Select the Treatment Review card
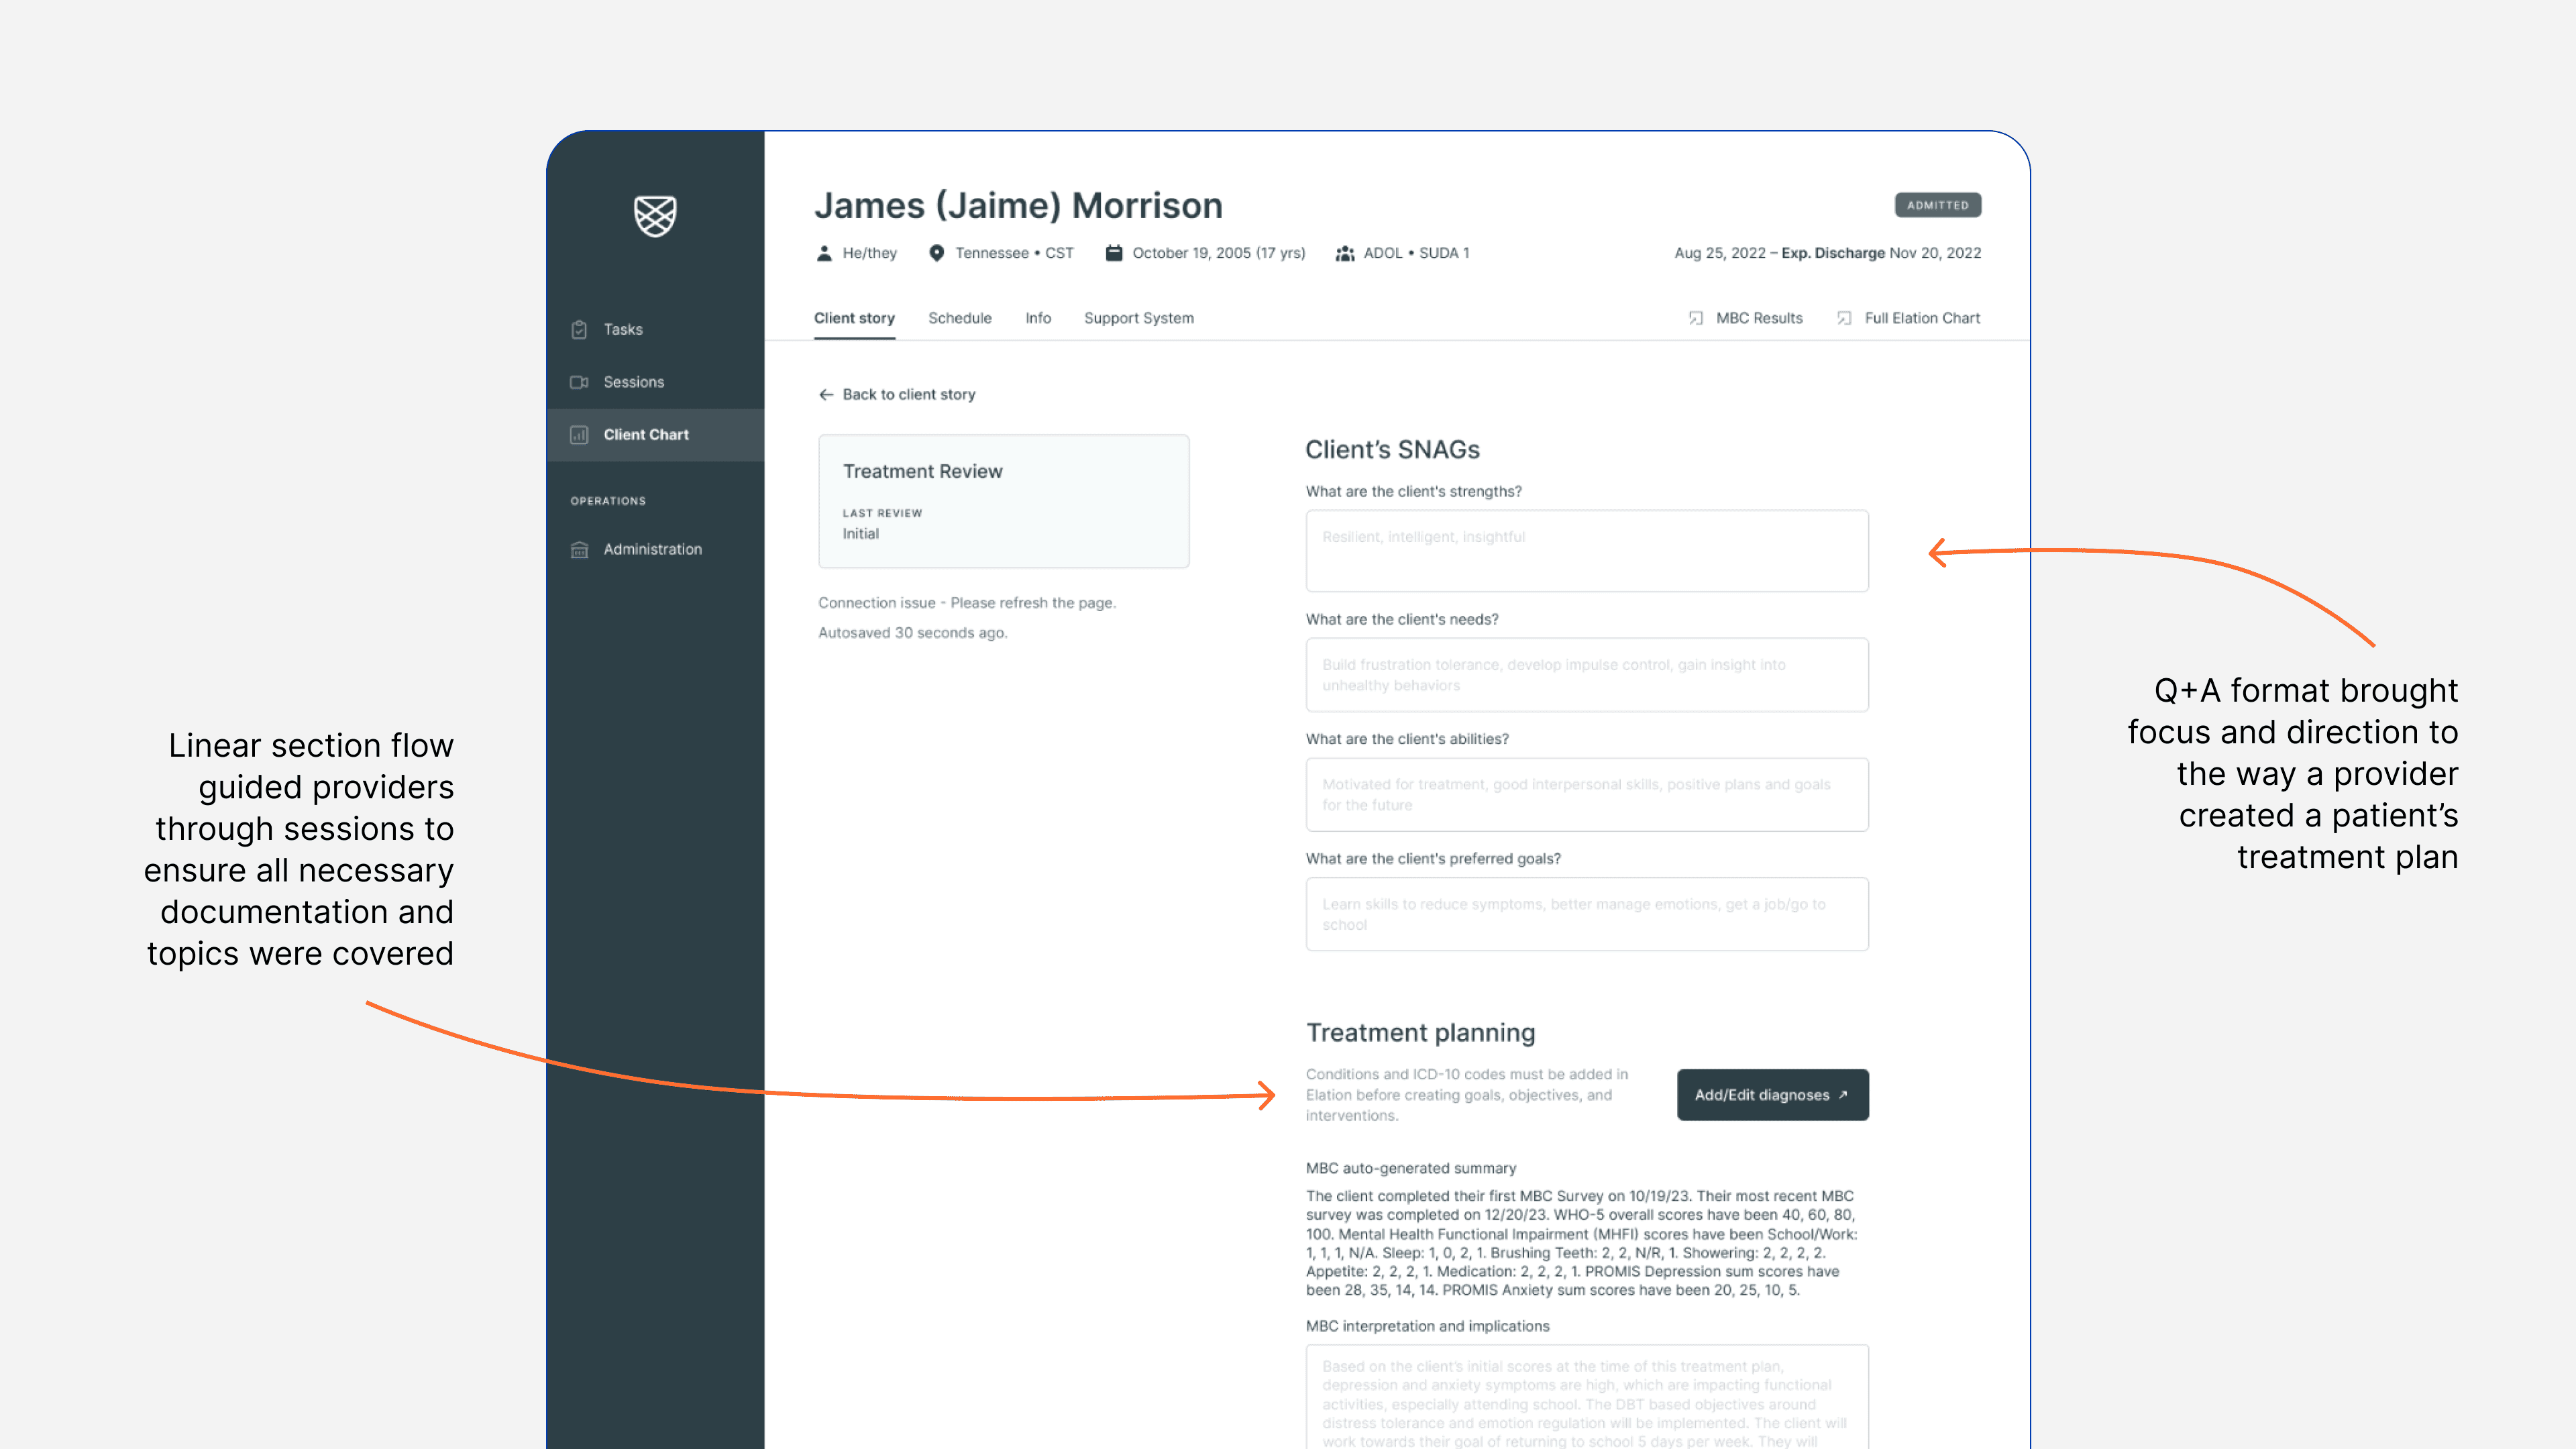 click(x=1003, y=501)
